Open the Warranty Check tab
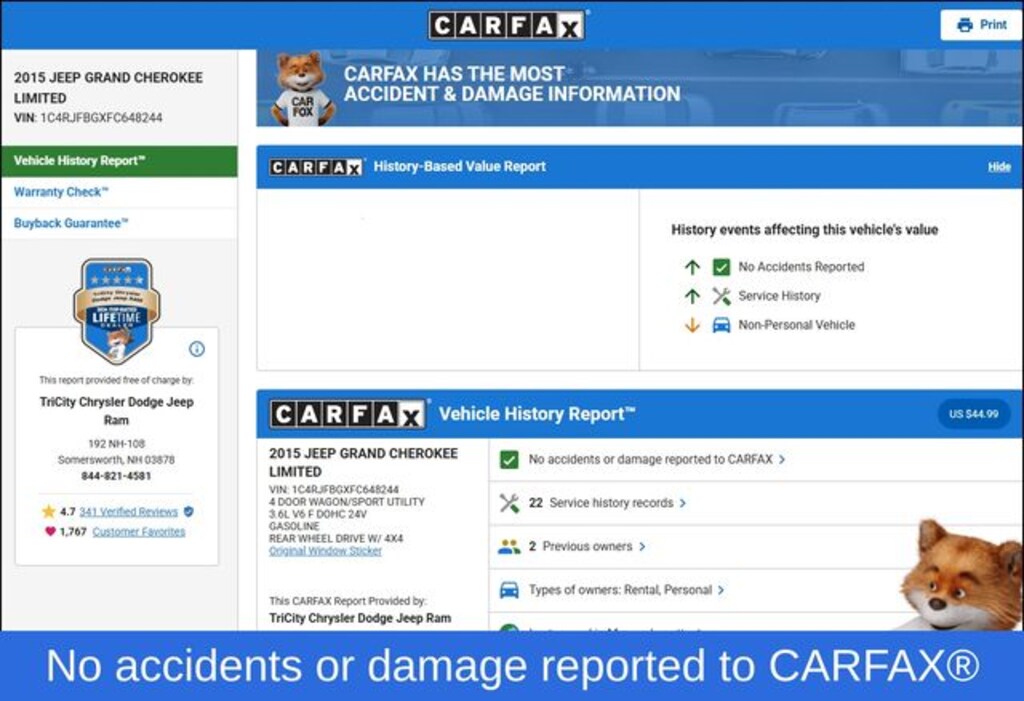Image resolution: width=1024 pixels, height=701 pixels. point(120,192)
